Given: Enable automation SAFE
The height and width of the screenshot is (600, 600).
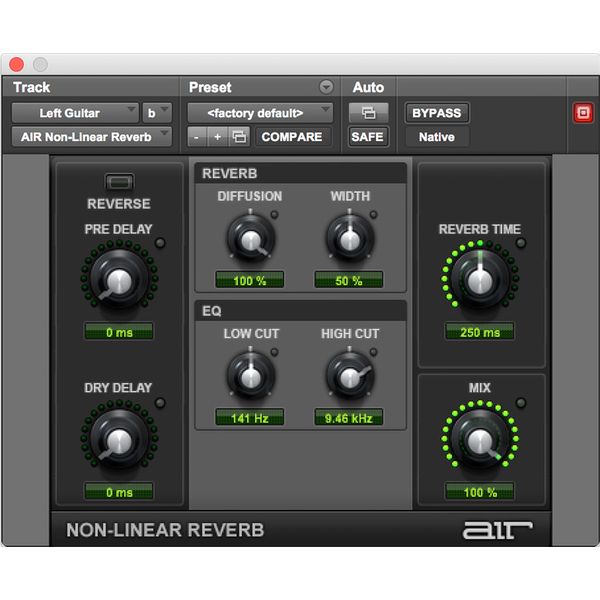Looking at the screenshot, I should tap(367, 137).
